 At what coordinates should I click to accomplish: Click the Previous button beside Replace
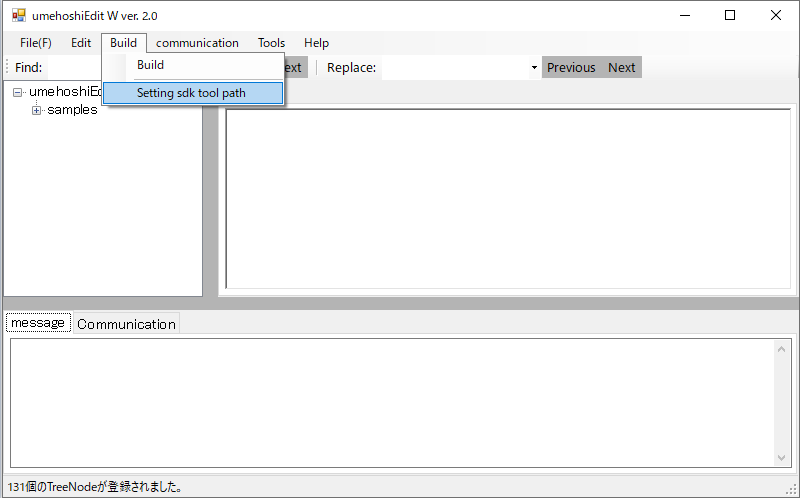coord(571,68)
